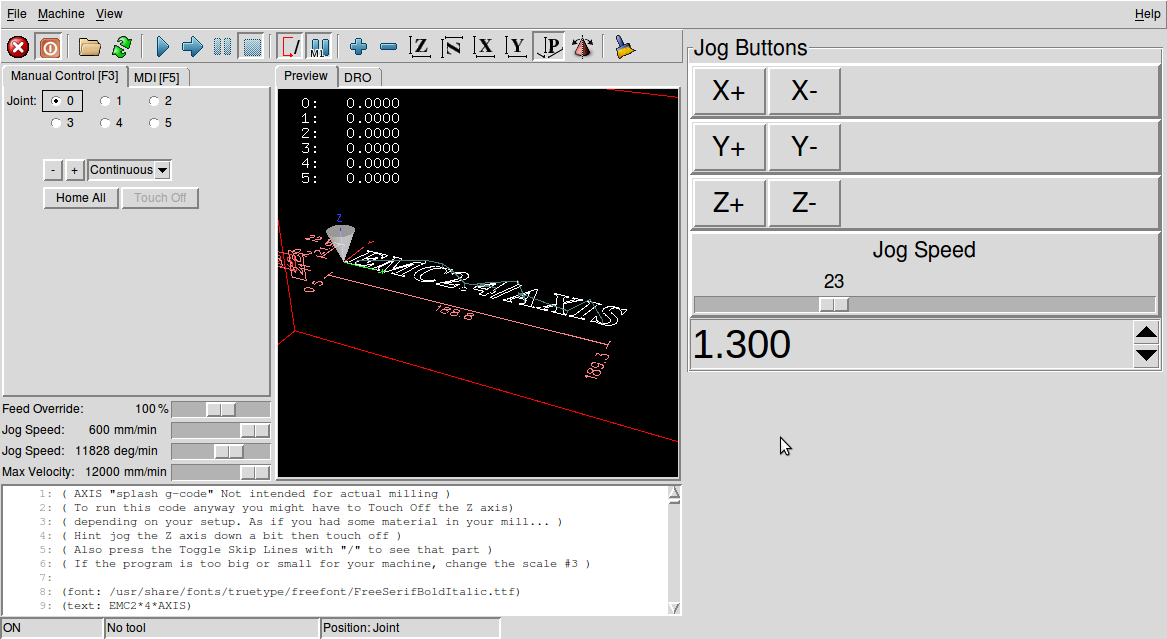Stop program execution icon

tap(252, 48)
